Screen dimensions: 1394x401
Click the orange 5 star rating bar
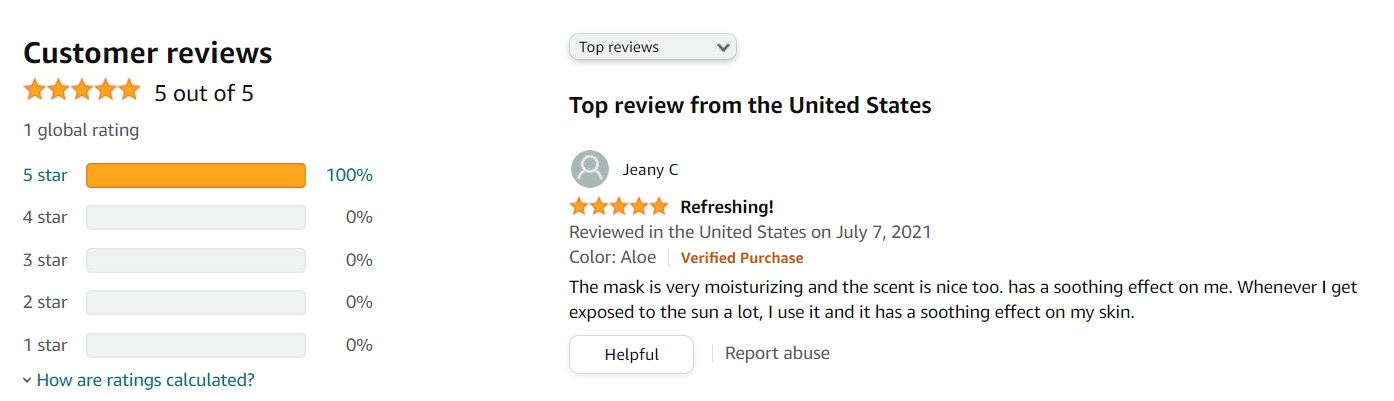coord(196,175)
